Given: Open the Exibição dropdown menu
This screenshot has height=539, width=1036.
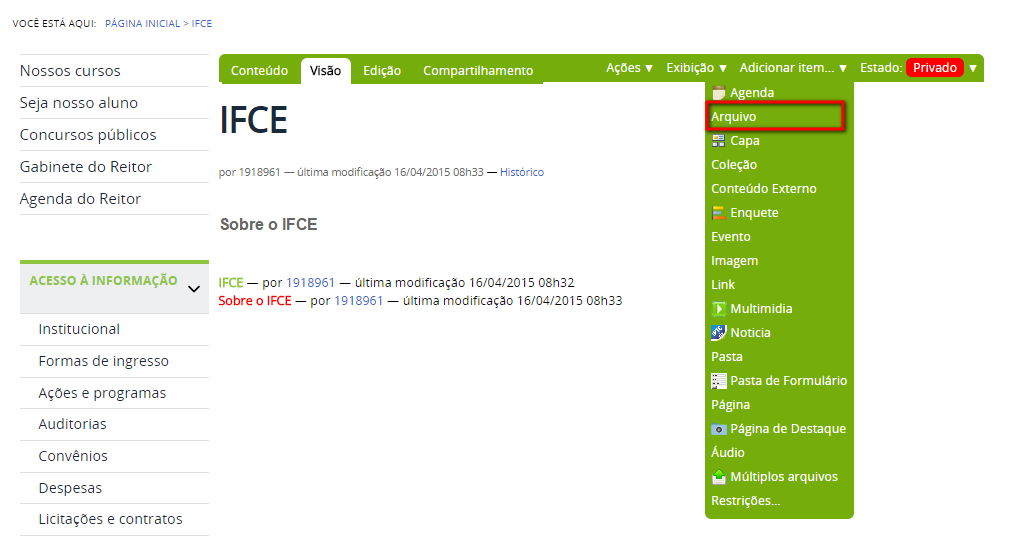Looking at the screenshot, I should tap(696, 68).
